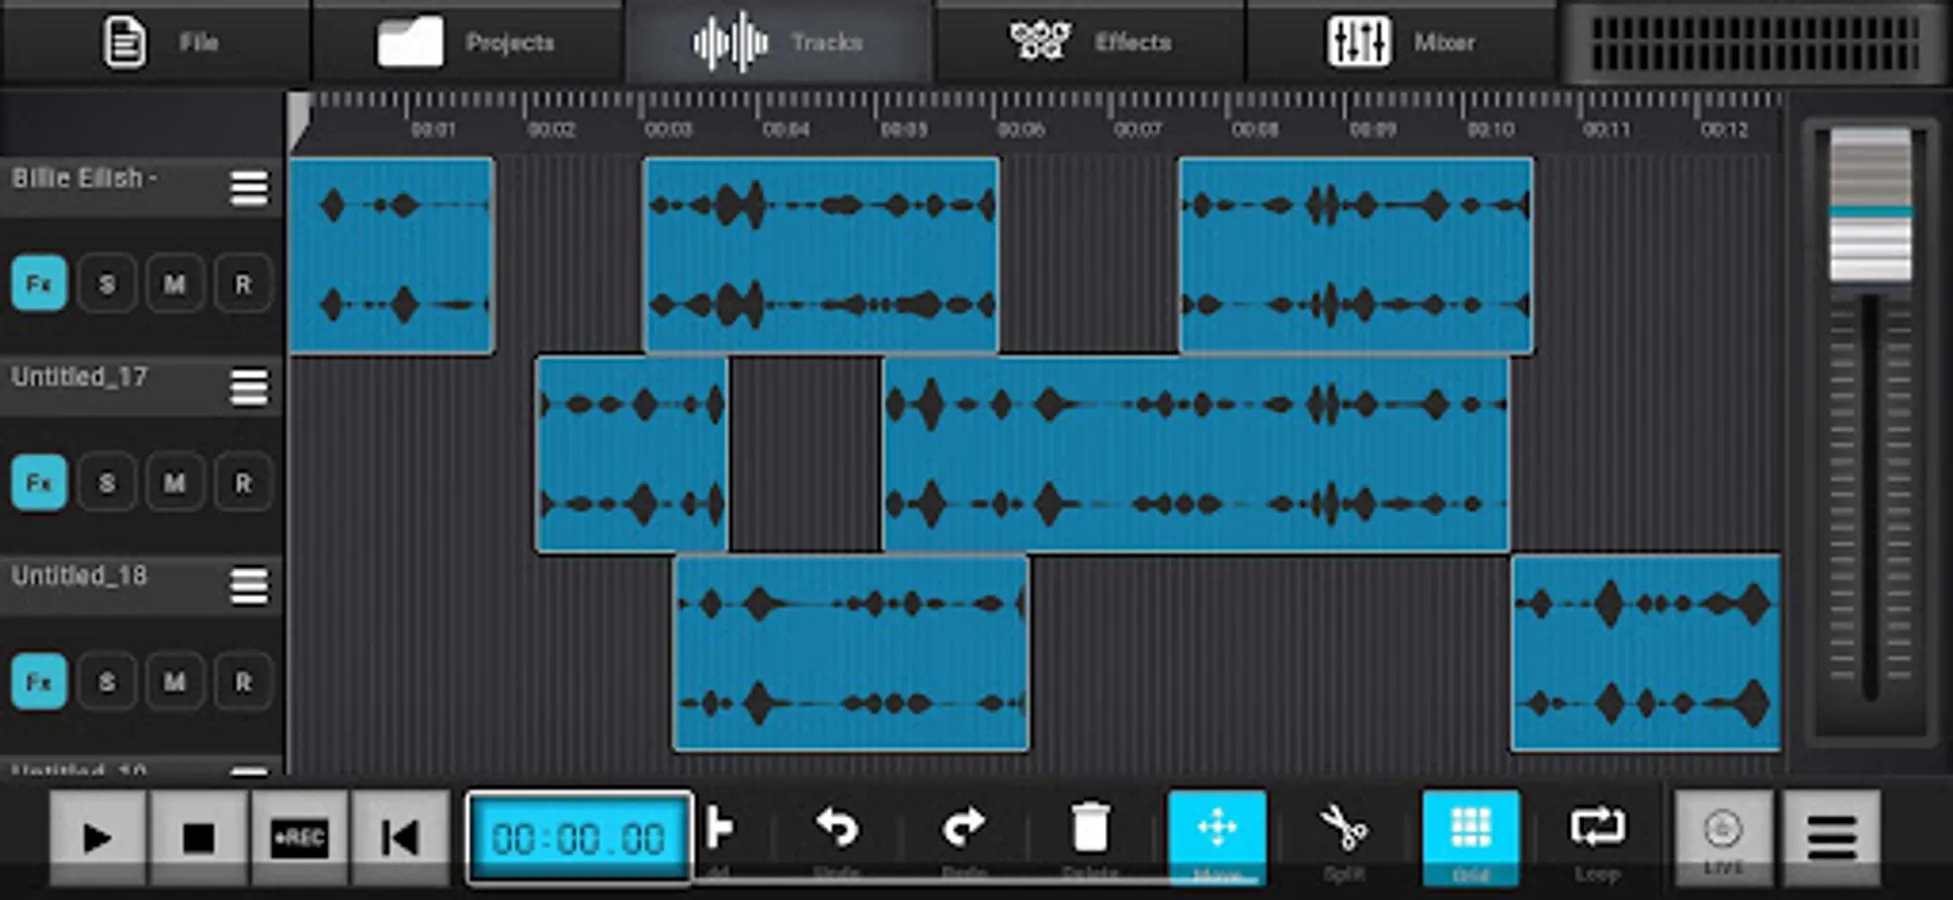Open Fx effects for the Billie Eilish track

pos(38,283)
